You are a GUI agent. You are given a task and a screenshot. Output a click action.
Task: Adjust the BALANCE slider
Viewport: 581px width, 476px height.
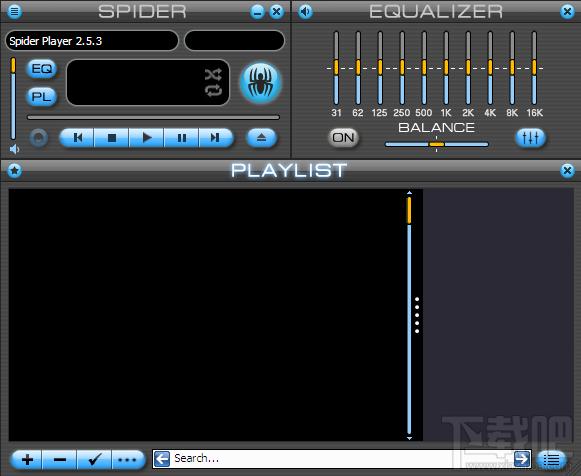[436, 144]
